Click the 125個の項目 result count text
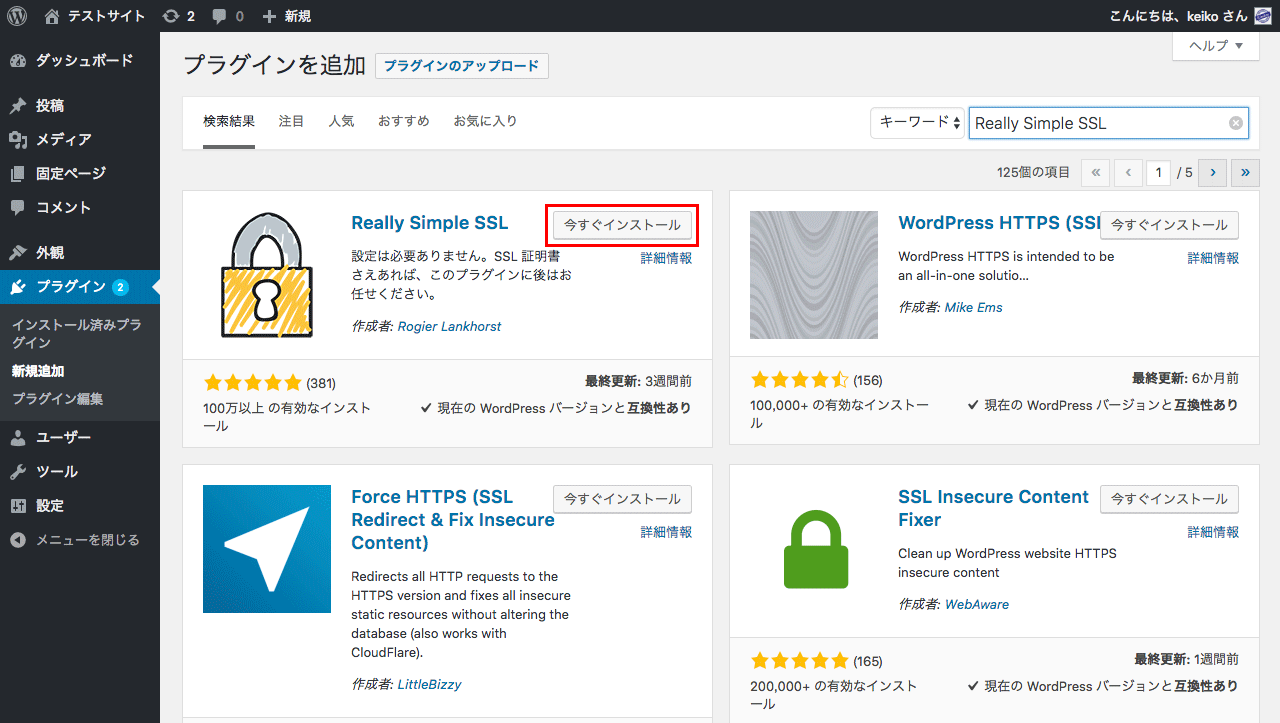This screenshot has height=723, width=1280. [x=1033, y=173]
